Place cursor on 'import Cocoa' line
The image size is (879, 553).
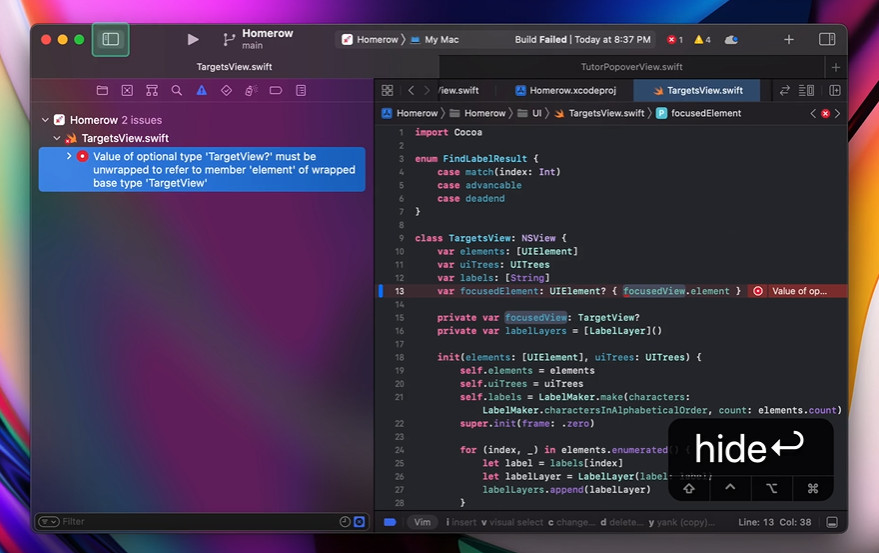coord(448,132)
